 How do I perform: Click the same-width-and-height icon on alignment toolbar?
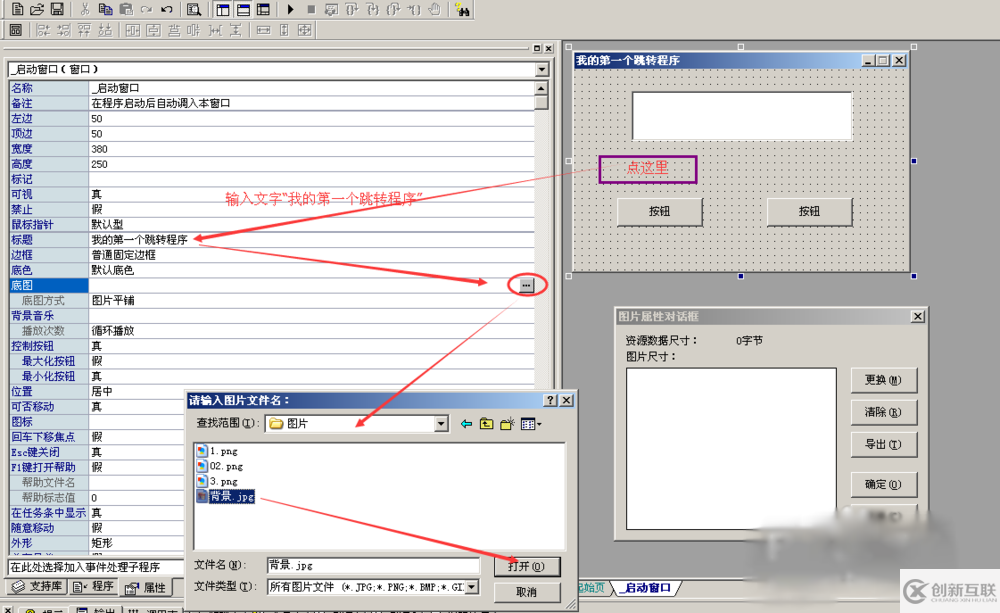pos(305,30)
